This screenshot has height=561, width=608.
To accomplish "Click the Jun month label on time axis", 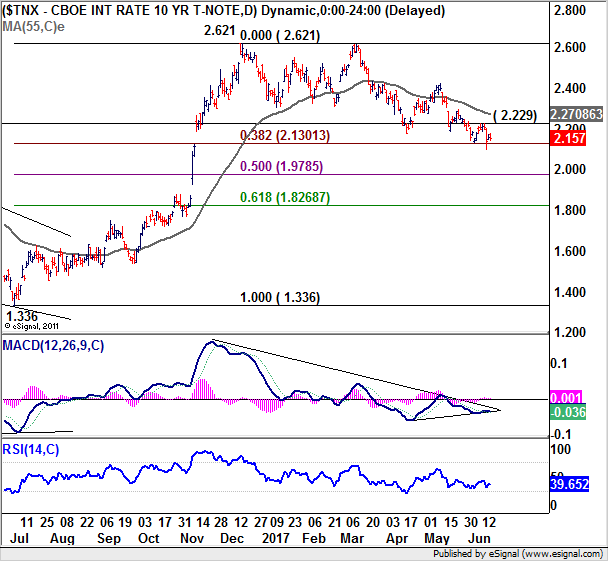I will (479, 539).
